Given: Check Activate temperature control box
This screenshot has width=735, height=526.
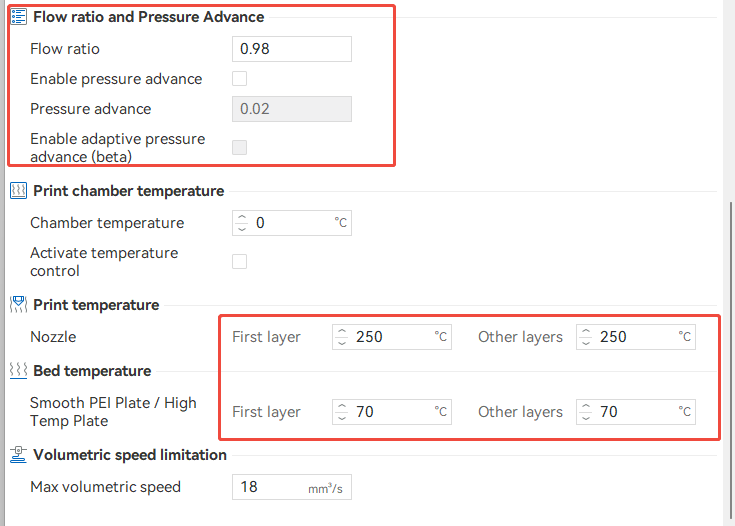Looking at the screenshot, I should pyautogui.click(x=240, y=262).
